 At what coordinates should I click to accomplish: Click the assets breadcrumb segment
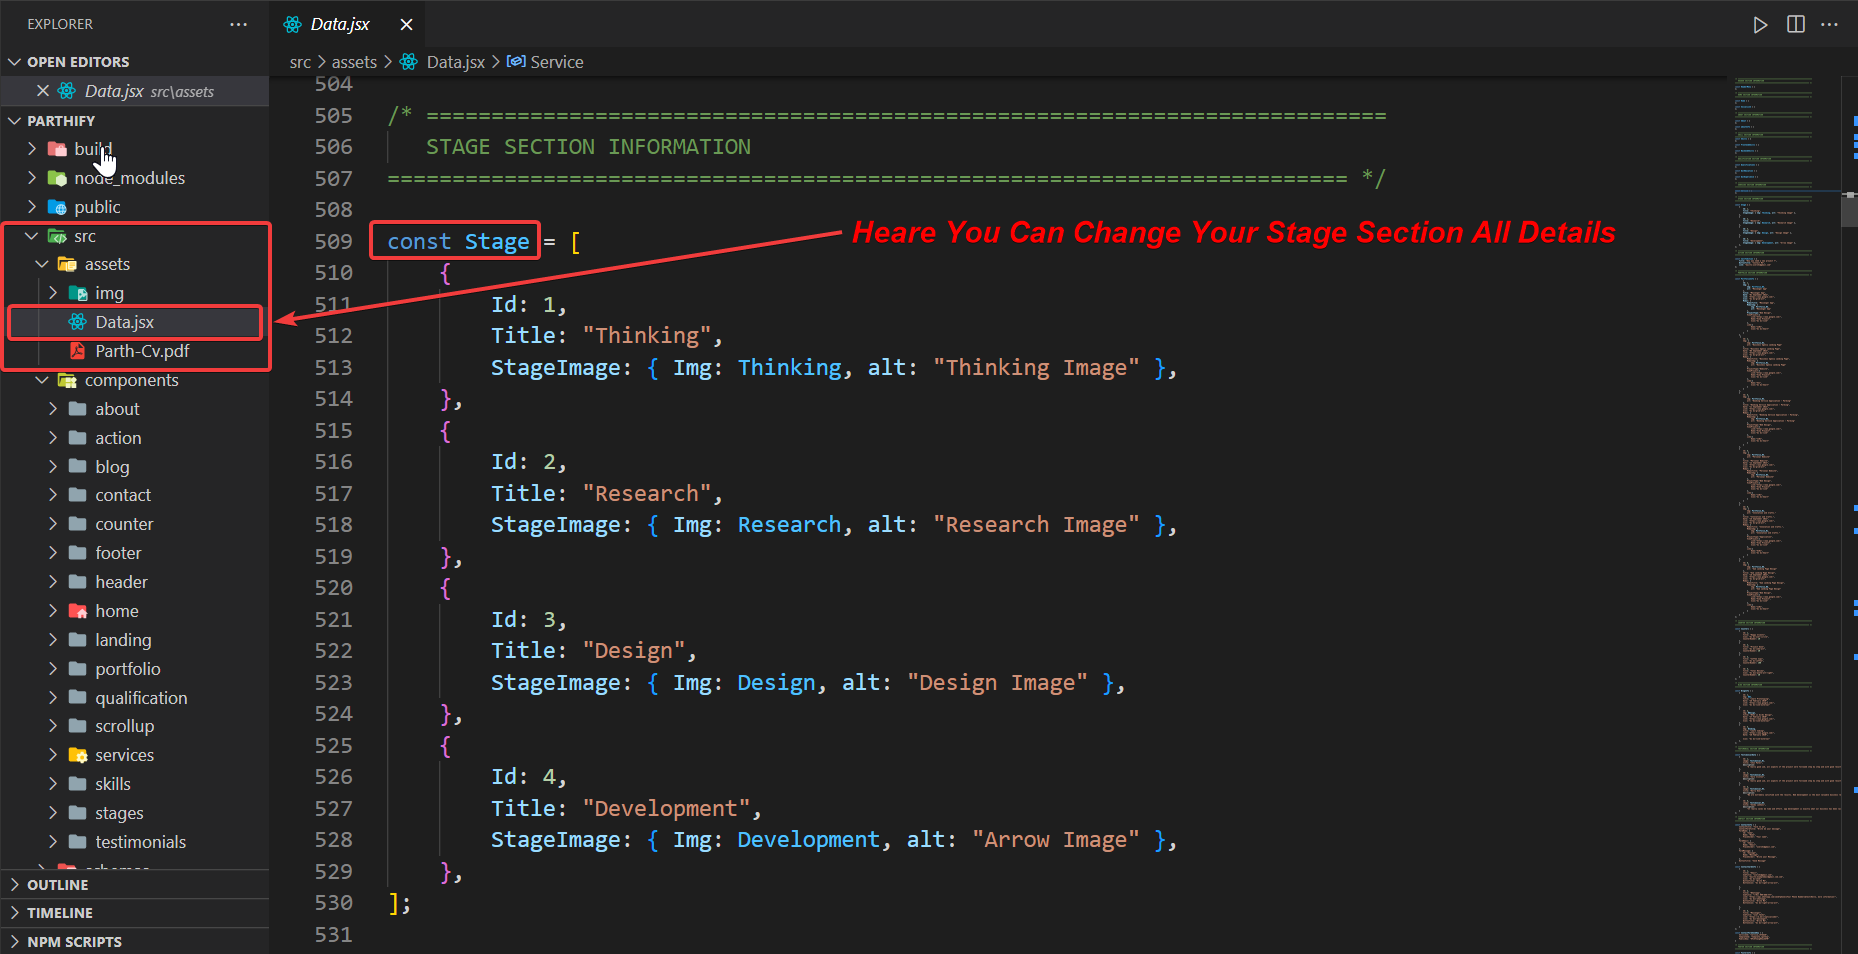pos(354,62)
